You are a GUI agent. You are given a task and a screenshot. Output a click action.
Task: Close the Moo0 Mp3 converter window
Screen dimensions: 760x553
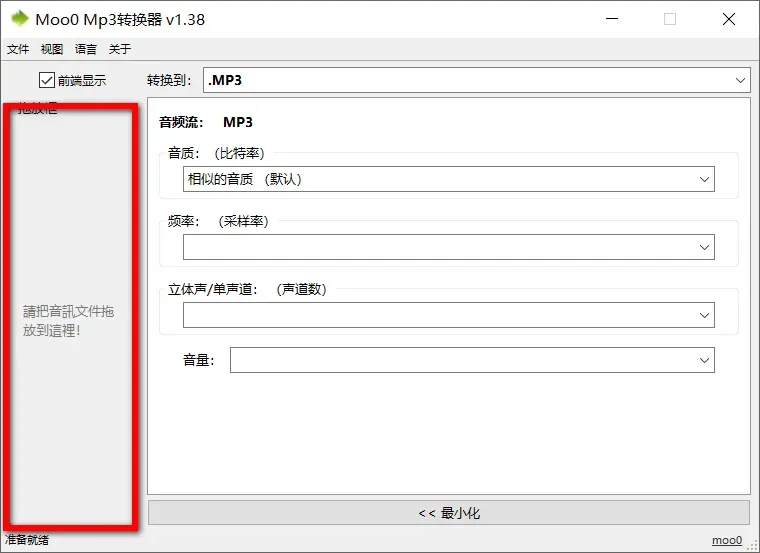point(728,19)
